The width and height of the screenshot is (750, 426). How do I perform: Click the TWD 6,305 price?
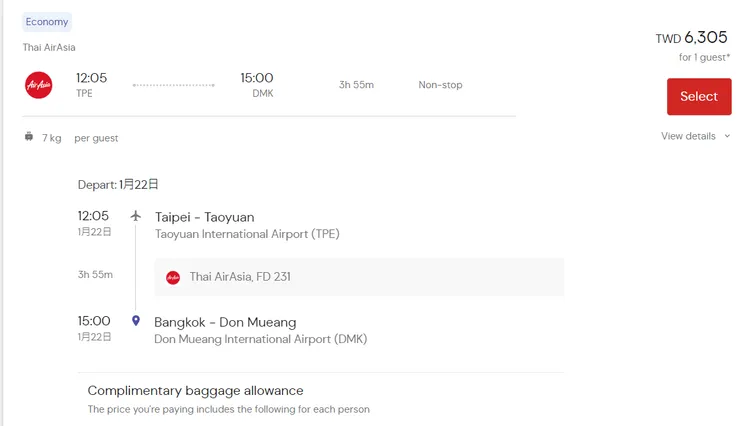tap(692, 38)
